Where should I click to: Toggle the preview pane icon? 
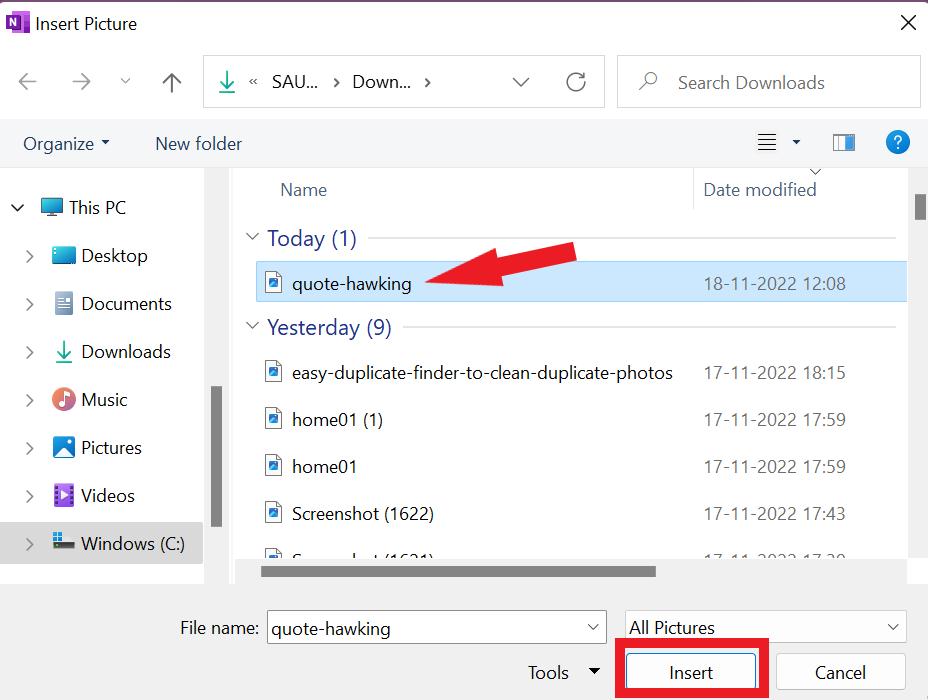tap(844, 143)
